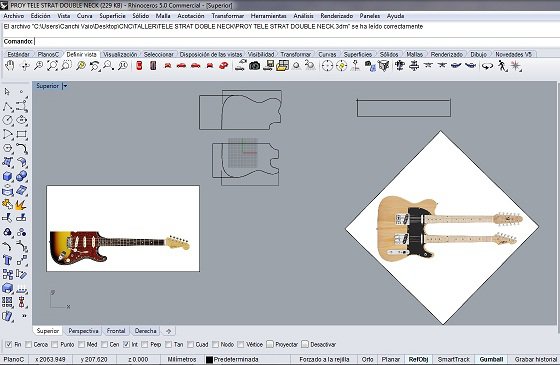Click the Rectangle tool in left sidebar
The image size is (560, 365).
tap(22, 134)
